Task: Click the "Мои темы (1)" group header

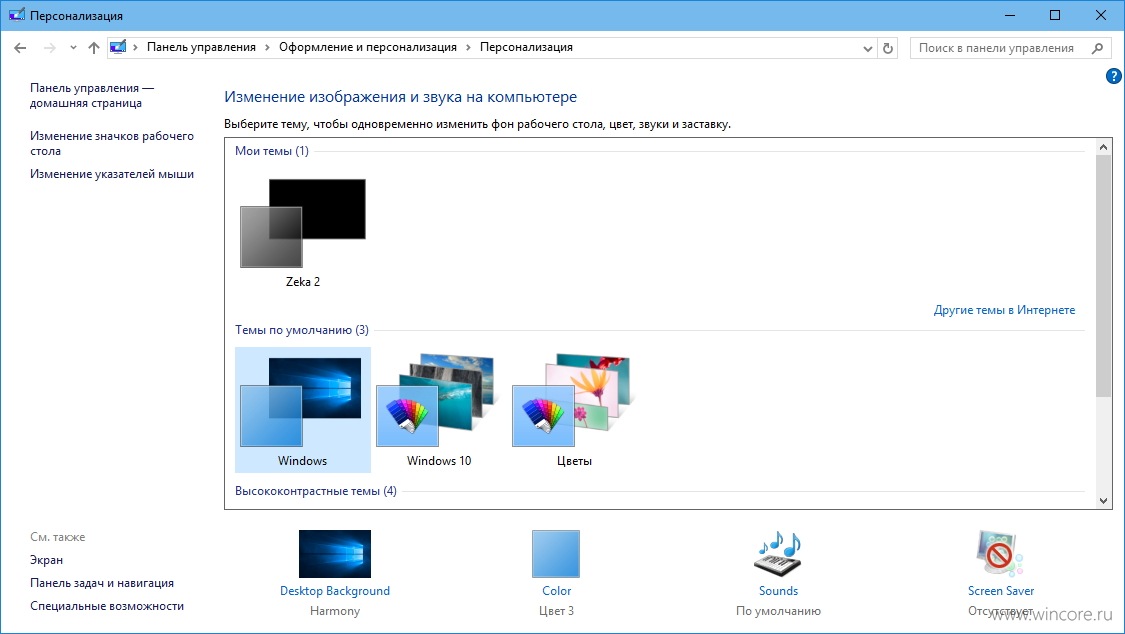Action: point(272,151)
